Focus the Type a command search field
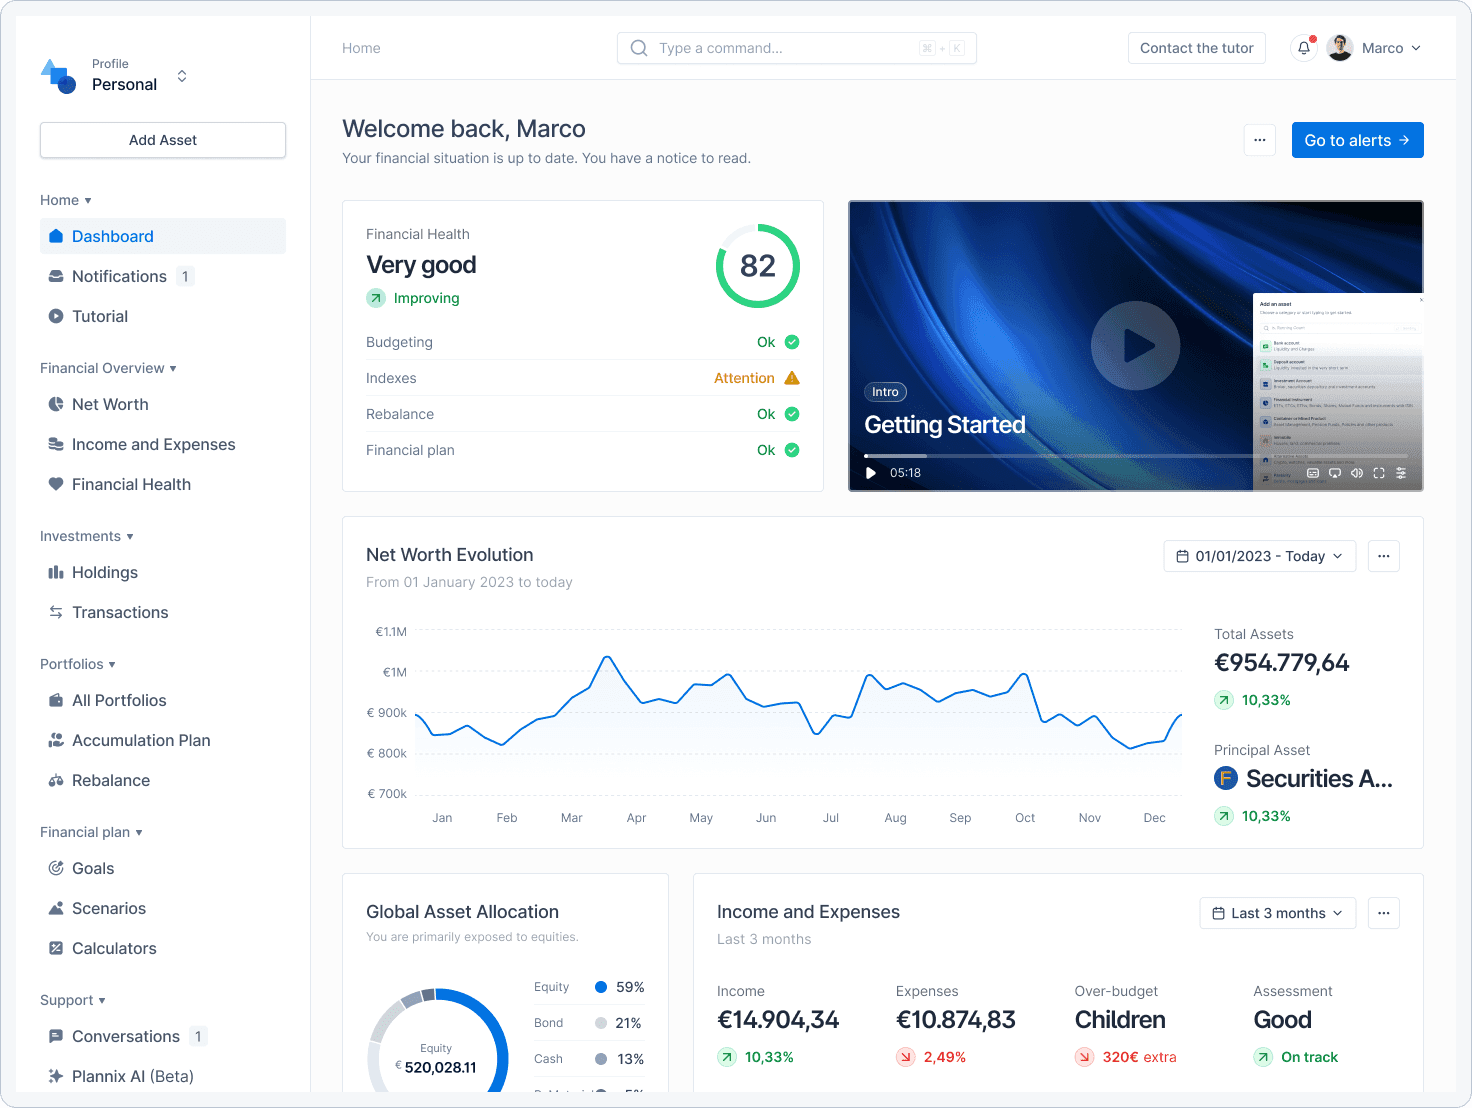This screenshot has width=1472, height=1108. [797, 48]
